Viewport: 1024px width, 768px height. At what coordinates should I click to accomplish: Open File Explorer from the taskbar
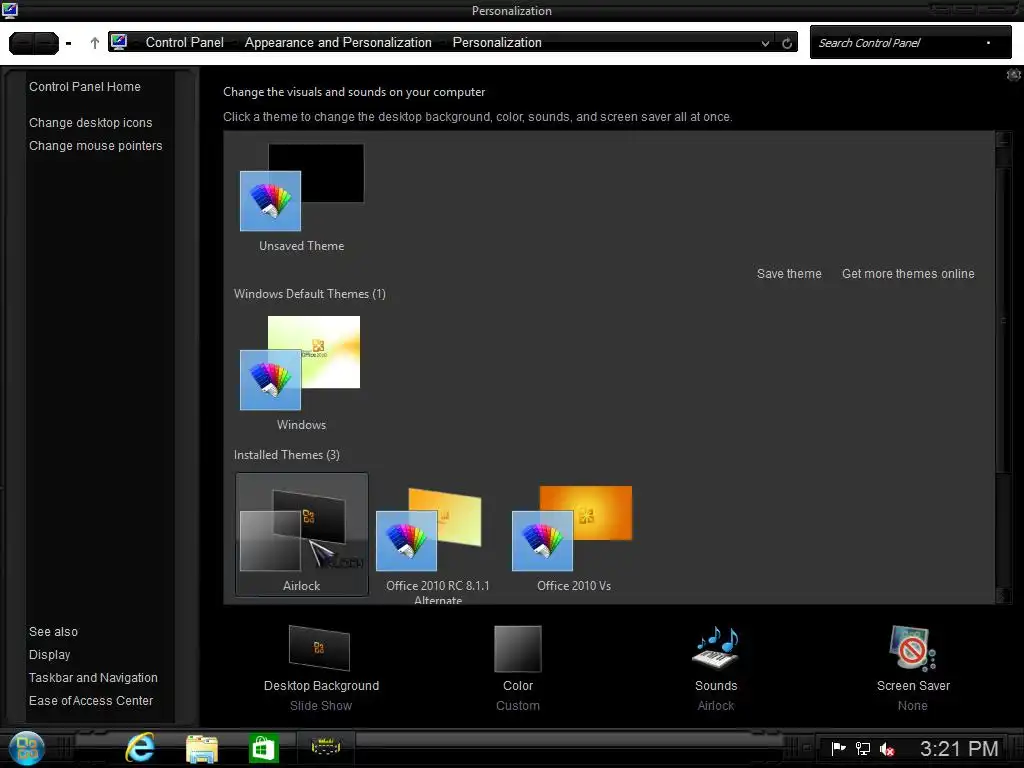[202, 748]
